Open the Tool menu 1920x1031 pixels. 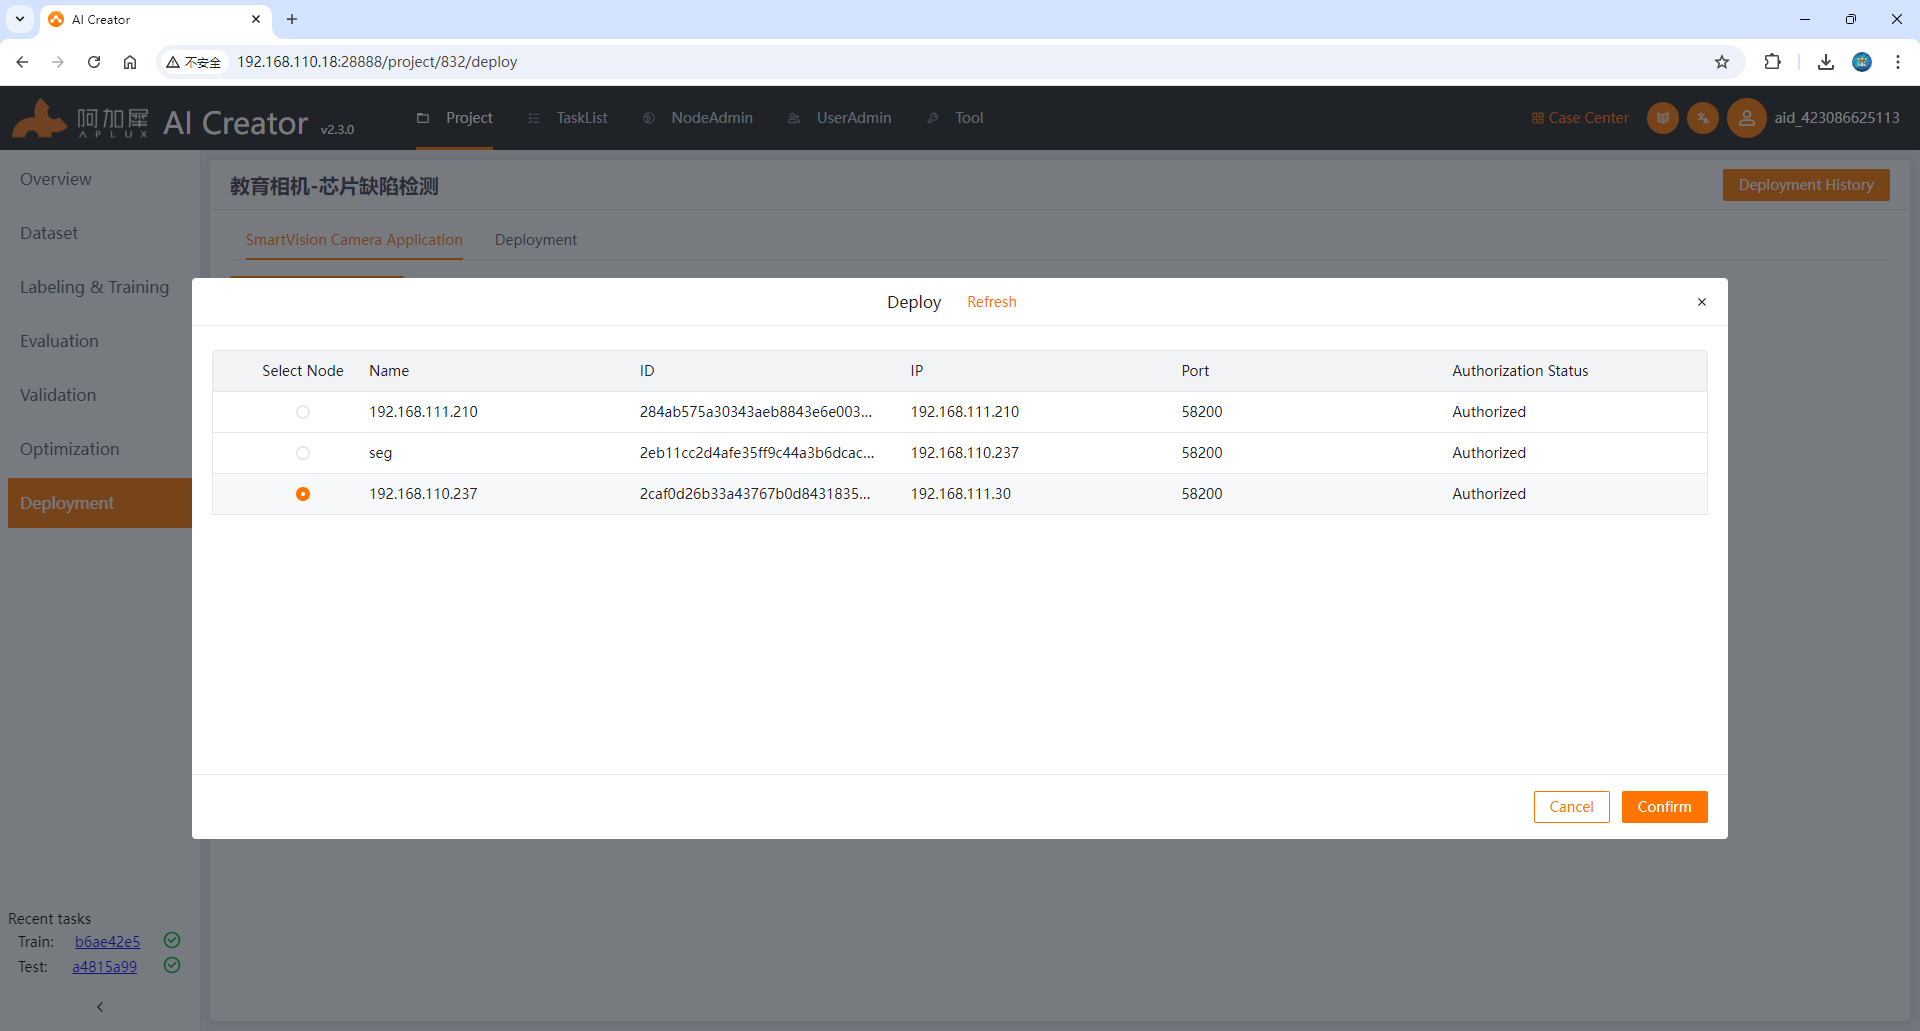click(x=956, y=118)
